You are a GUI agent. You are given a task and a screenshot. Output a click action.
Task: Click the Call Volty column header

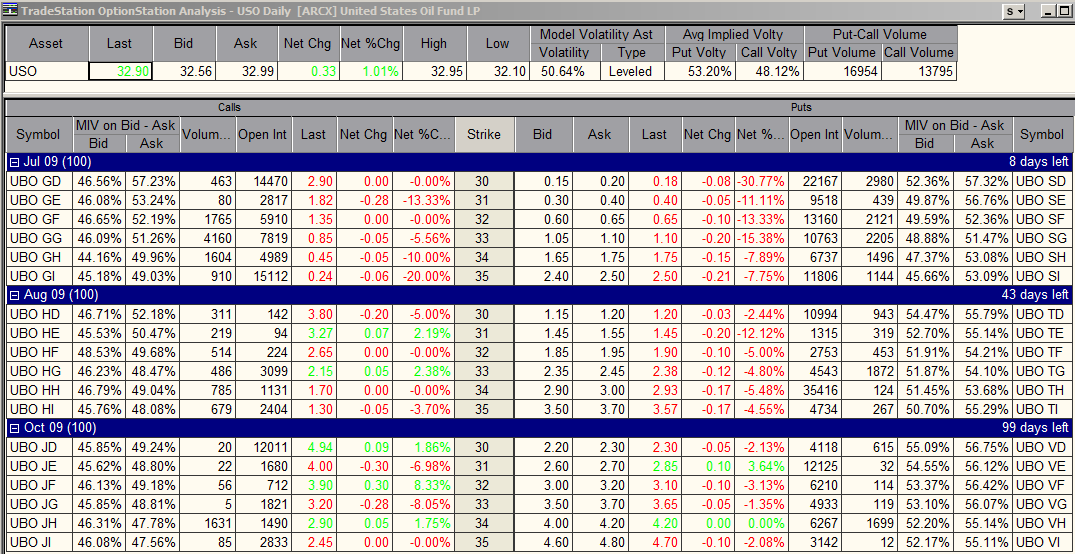point(769,52)
